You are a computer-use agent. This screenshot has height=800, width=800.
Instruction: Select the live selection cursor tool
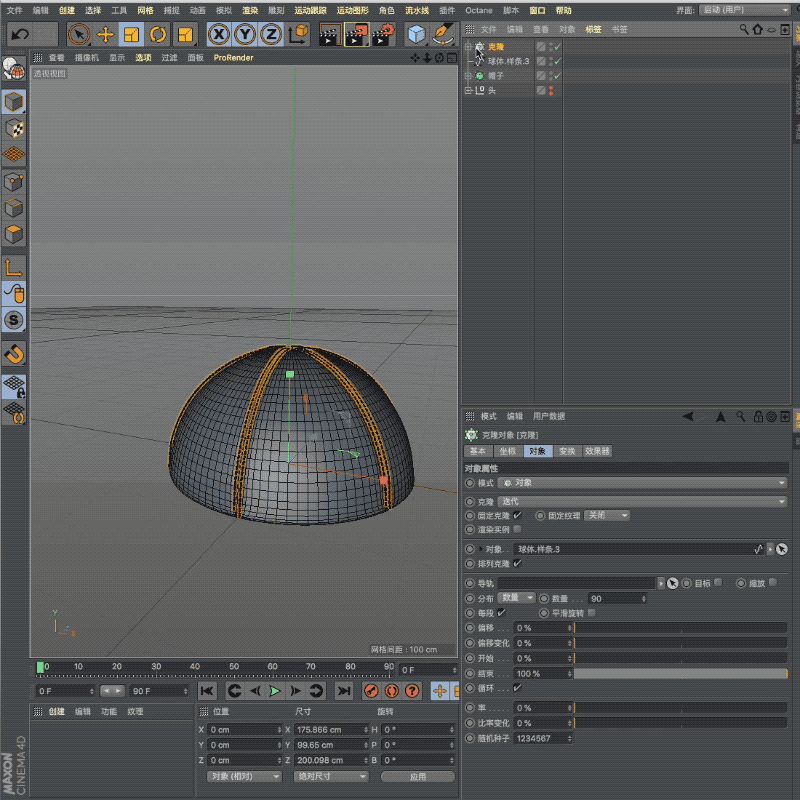(x=79, y=34)
